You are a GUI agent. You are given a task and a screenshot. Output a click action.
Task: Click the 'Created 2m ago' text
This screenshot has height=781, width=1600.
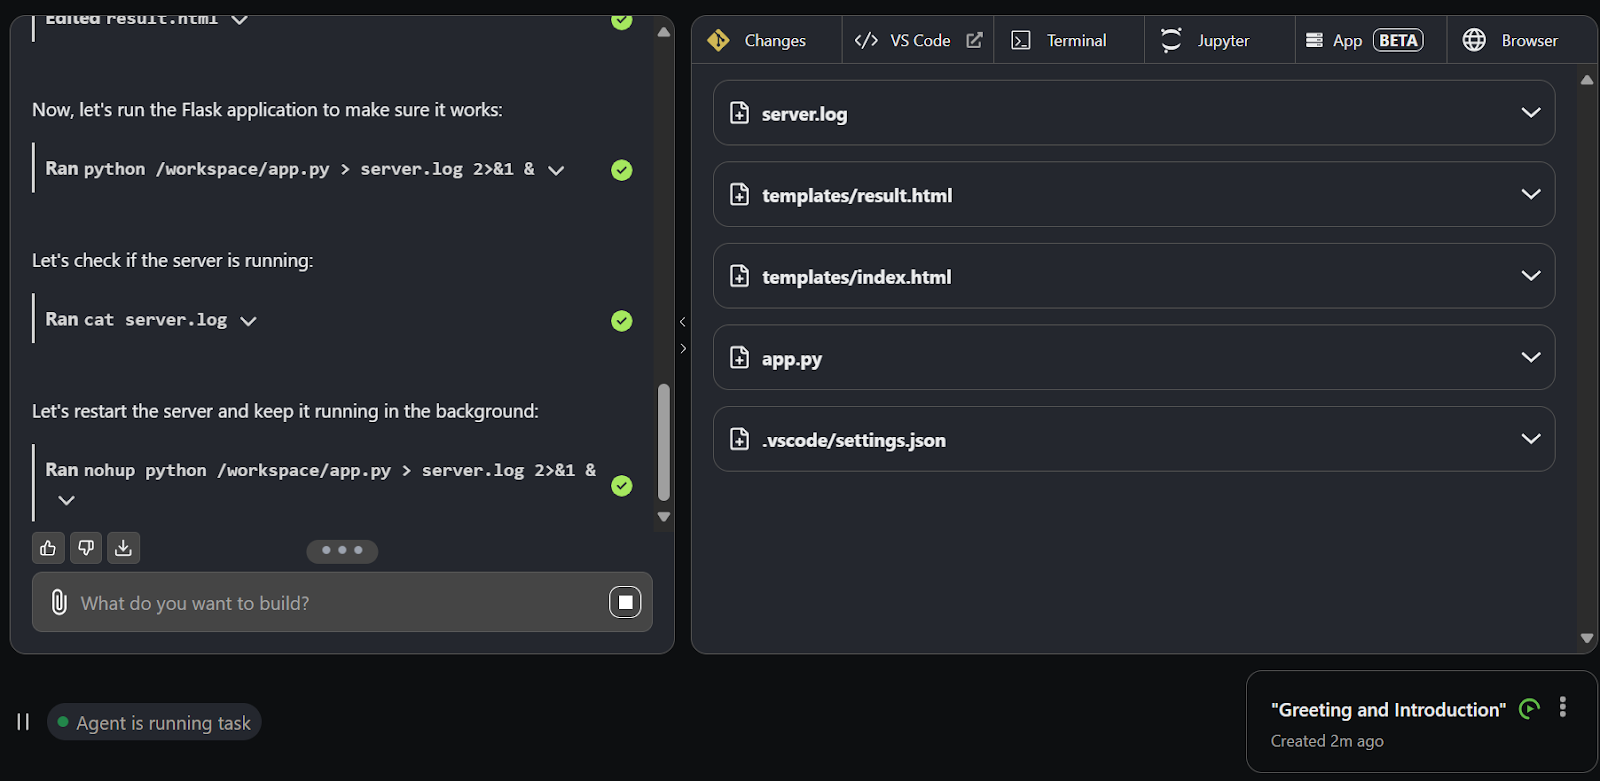(x=1327, y=741)
